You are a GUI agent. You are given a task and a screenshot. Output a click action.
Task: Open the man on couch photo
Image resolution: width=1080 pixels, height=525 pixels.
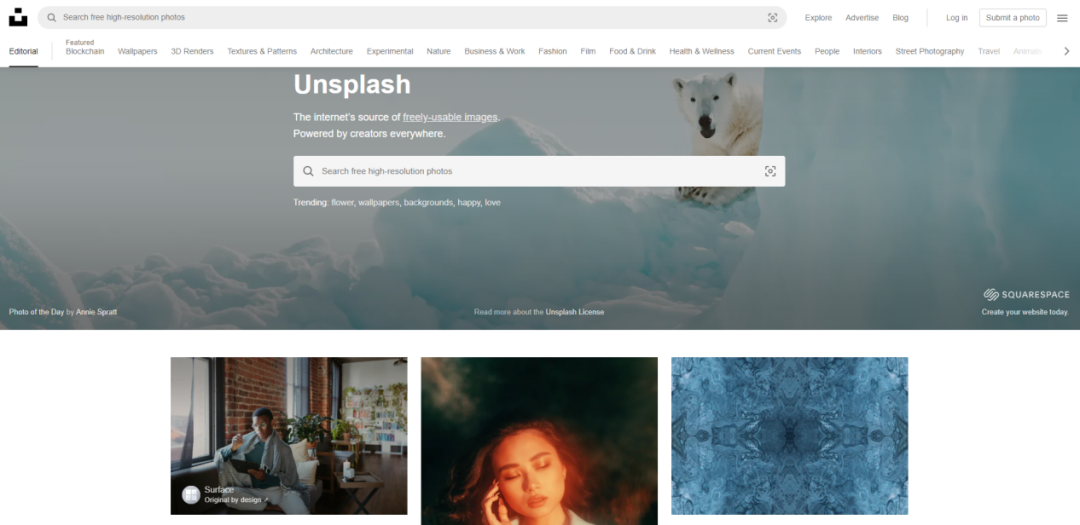pos(289,435)
